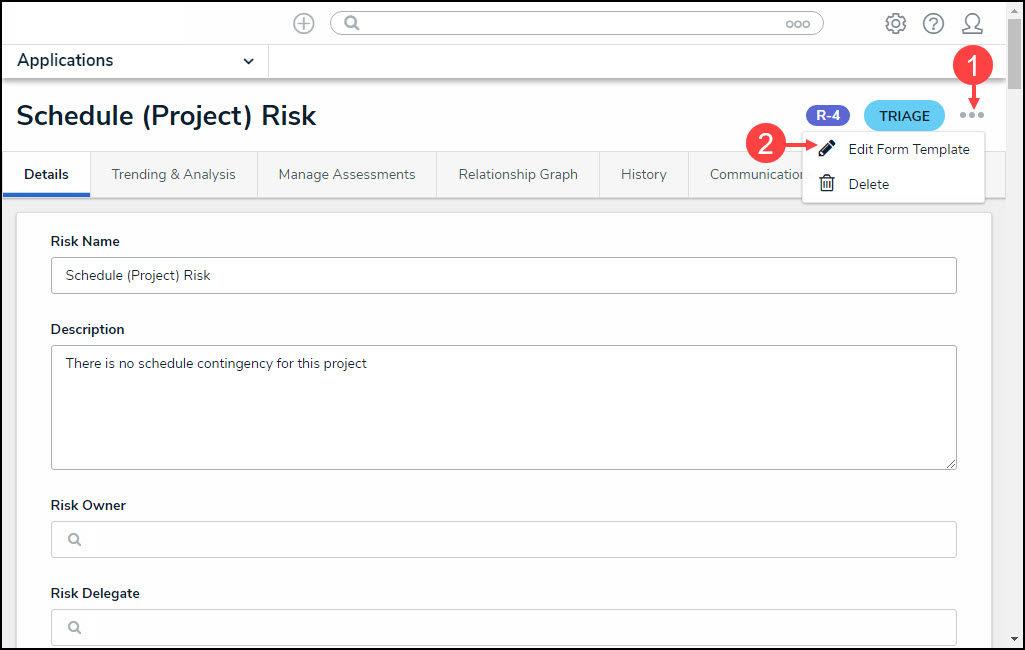The width and height of the screenshot is (1025, 650).
Task: Click inside the Risk Name field
Action: (504, 275)
